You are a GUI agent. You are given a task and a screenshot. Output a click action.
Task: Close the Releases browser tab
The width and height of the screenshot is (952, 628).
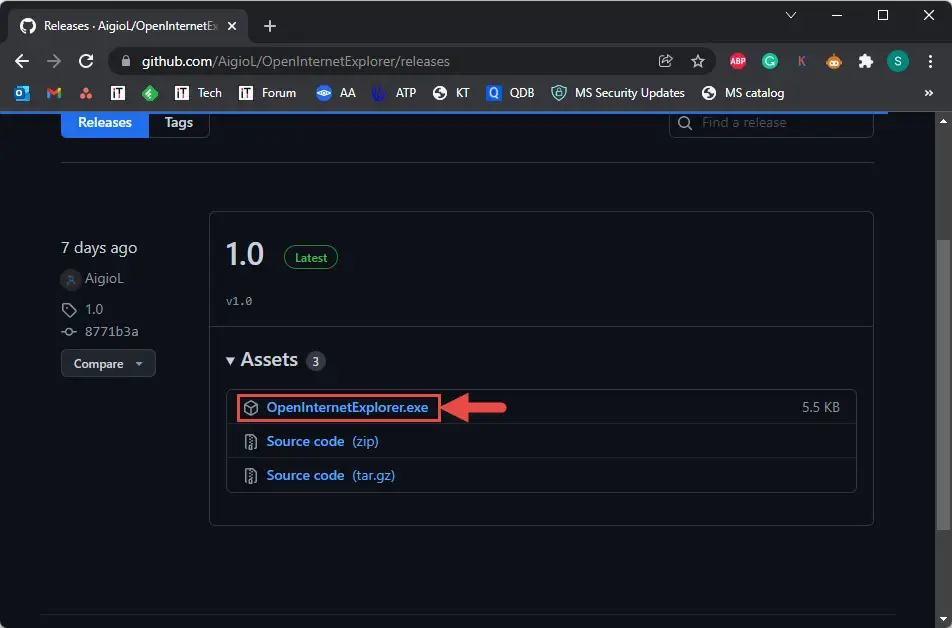click(x=231, y=26)
